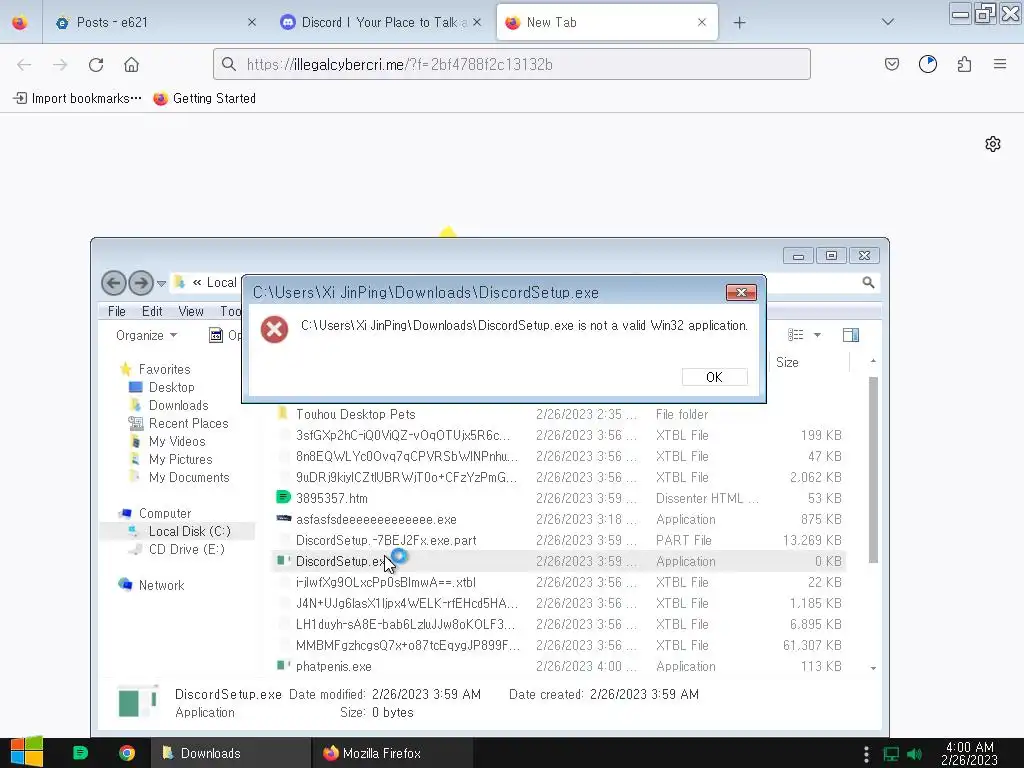1024x768 pixels.
Task: Open Firefox account profile icon
Action: (x=927, y=64)
